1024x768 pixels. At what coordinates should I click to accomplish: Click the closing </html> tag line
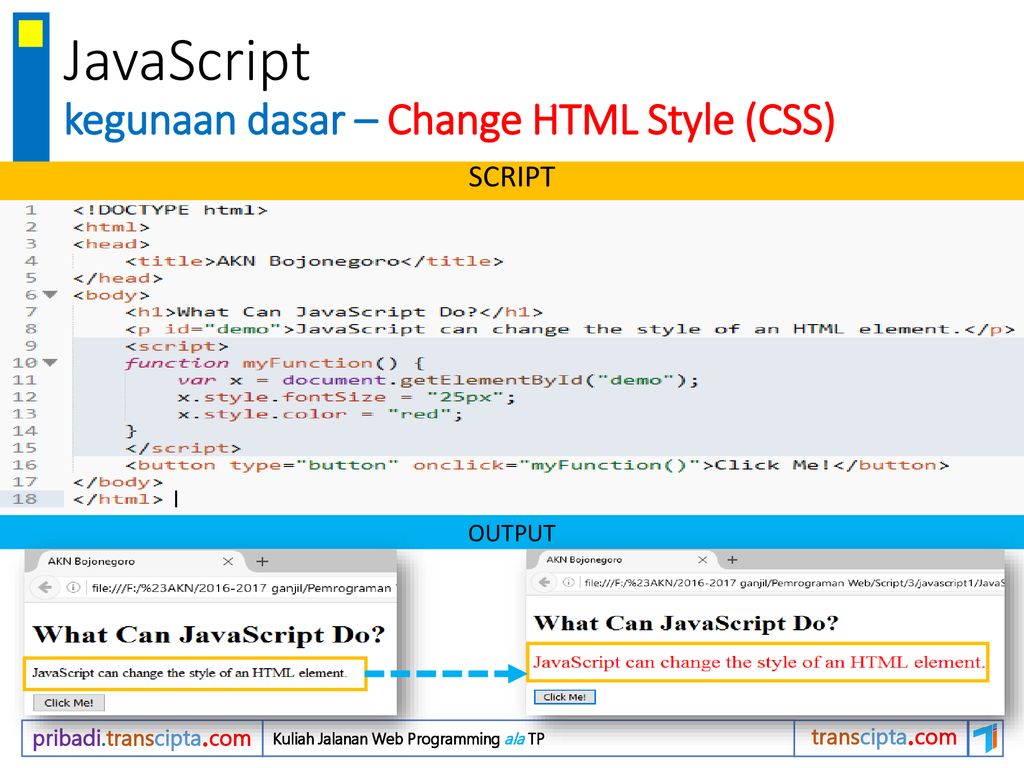[x=118, y=499]
